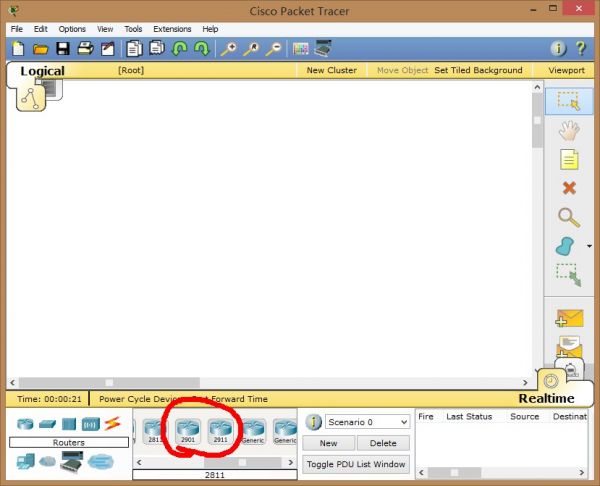Open the Options menu

(72, 29)
